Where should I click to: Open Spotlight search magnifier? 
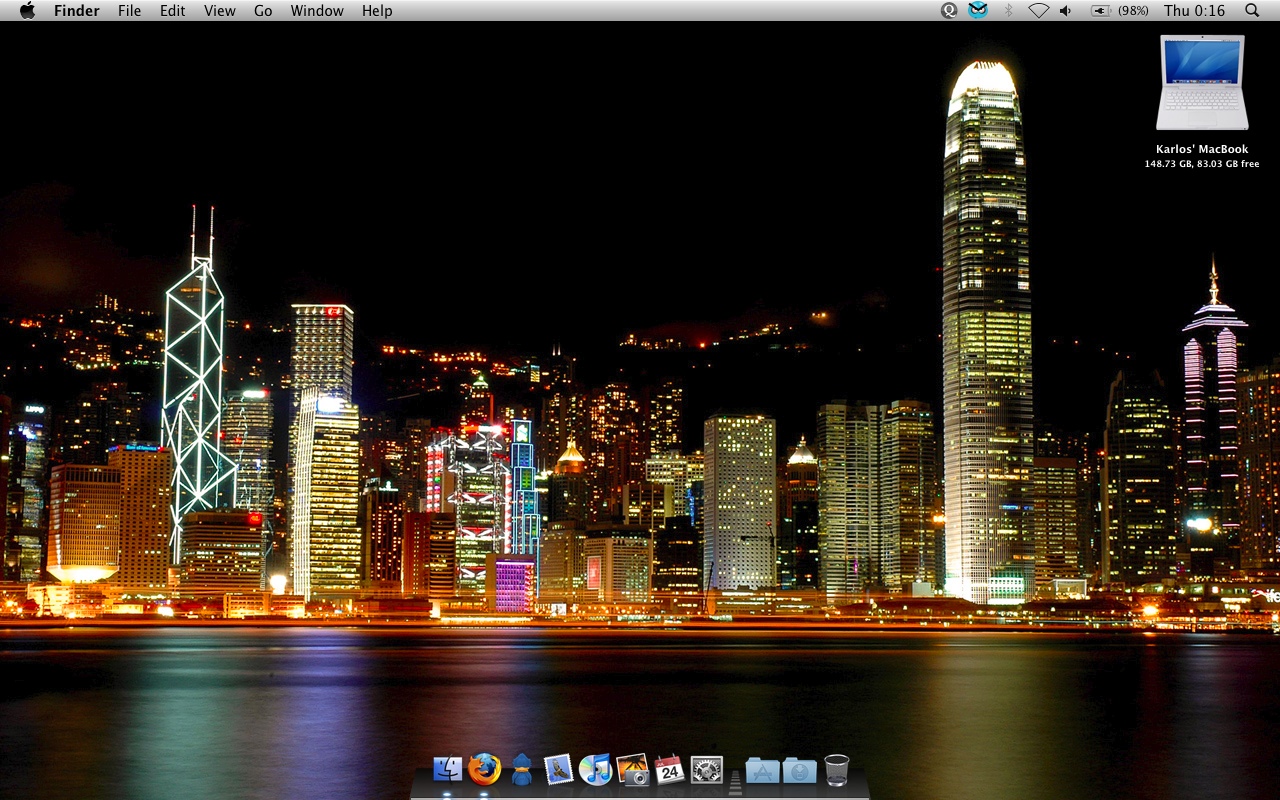(x=1252, y=11)
